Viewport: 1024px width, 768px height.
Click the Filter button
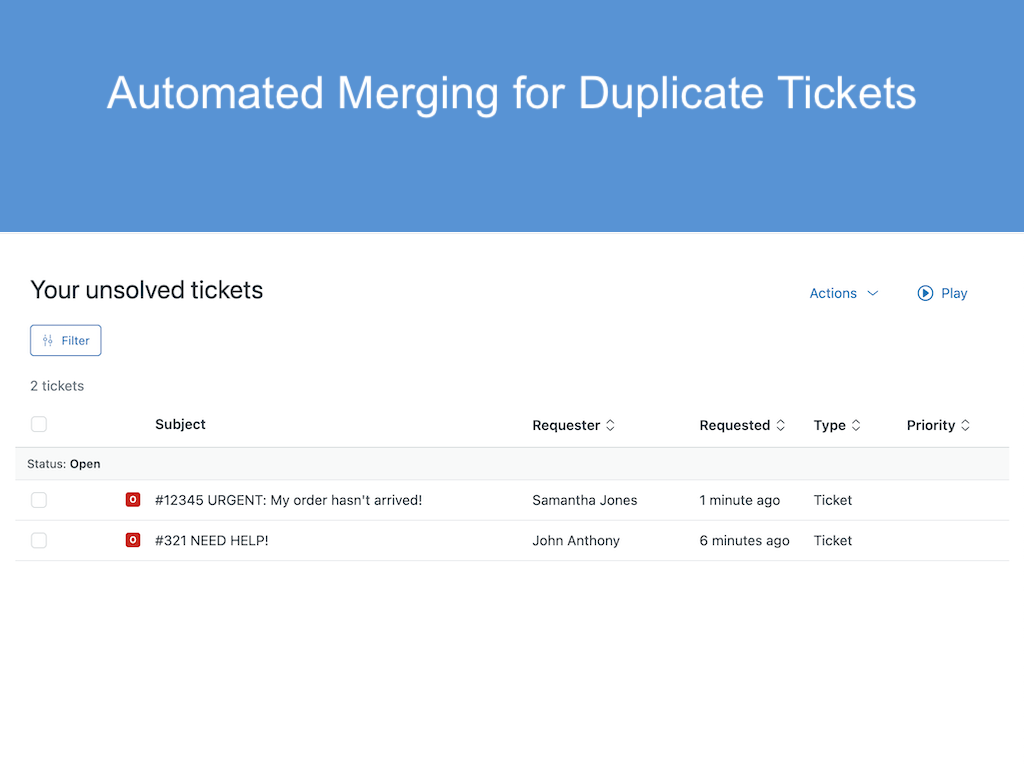[x=65, y=340]
